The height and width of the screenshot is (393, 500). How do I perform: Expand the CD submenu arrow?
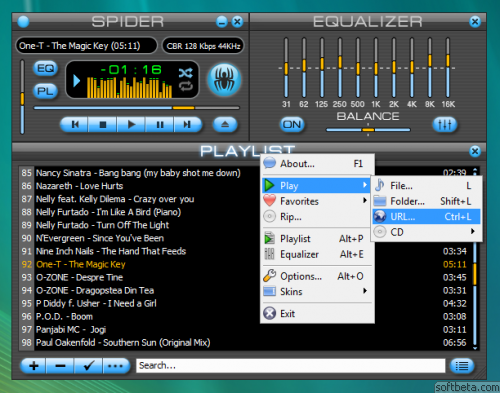472,232
